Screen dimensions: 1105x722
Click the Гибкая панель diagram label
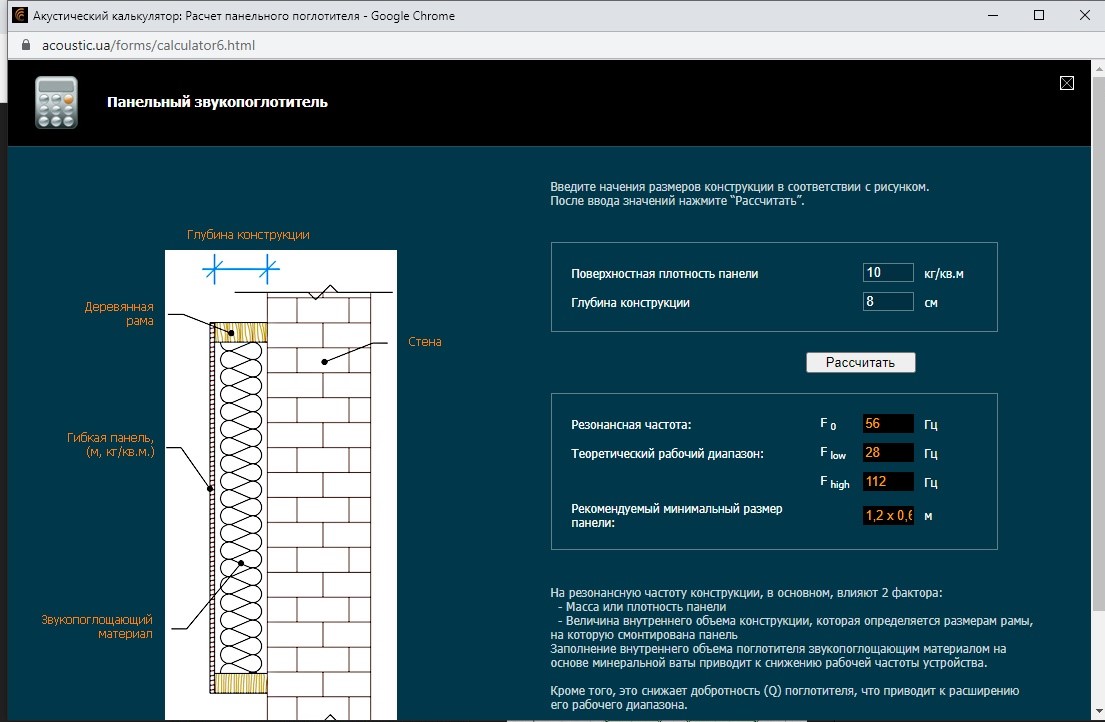111,444
